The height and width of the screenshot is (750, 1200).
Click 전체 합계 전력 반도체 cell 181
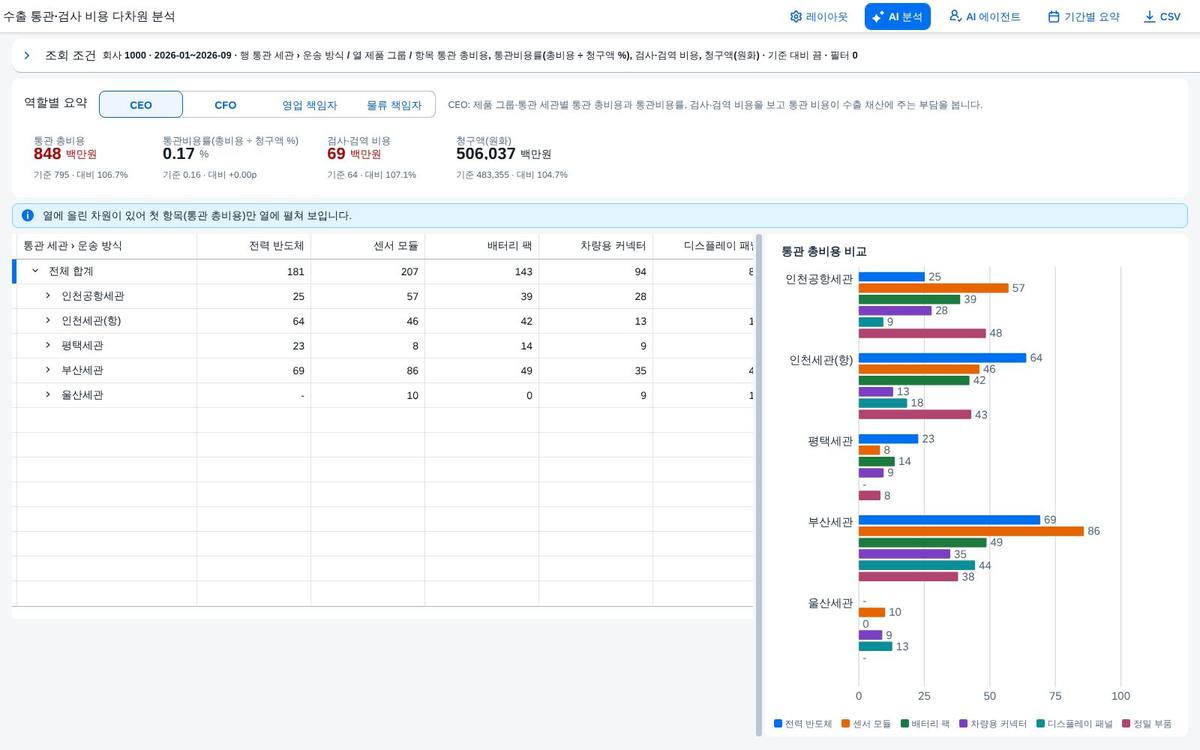click(x=254, y=271)
